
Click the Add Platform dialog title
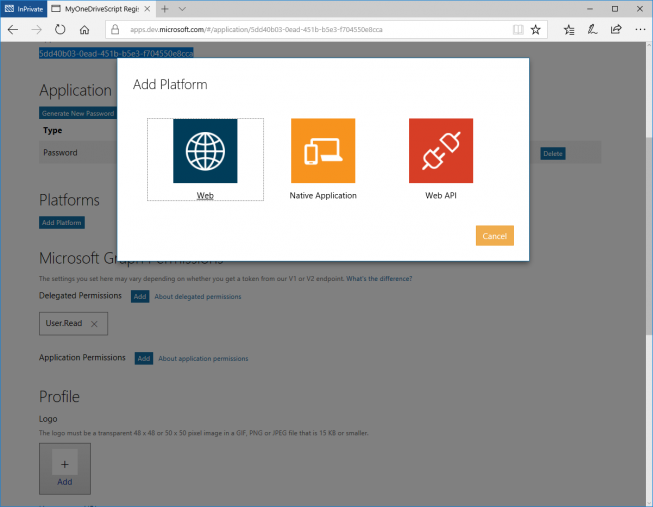coord(170,85)
